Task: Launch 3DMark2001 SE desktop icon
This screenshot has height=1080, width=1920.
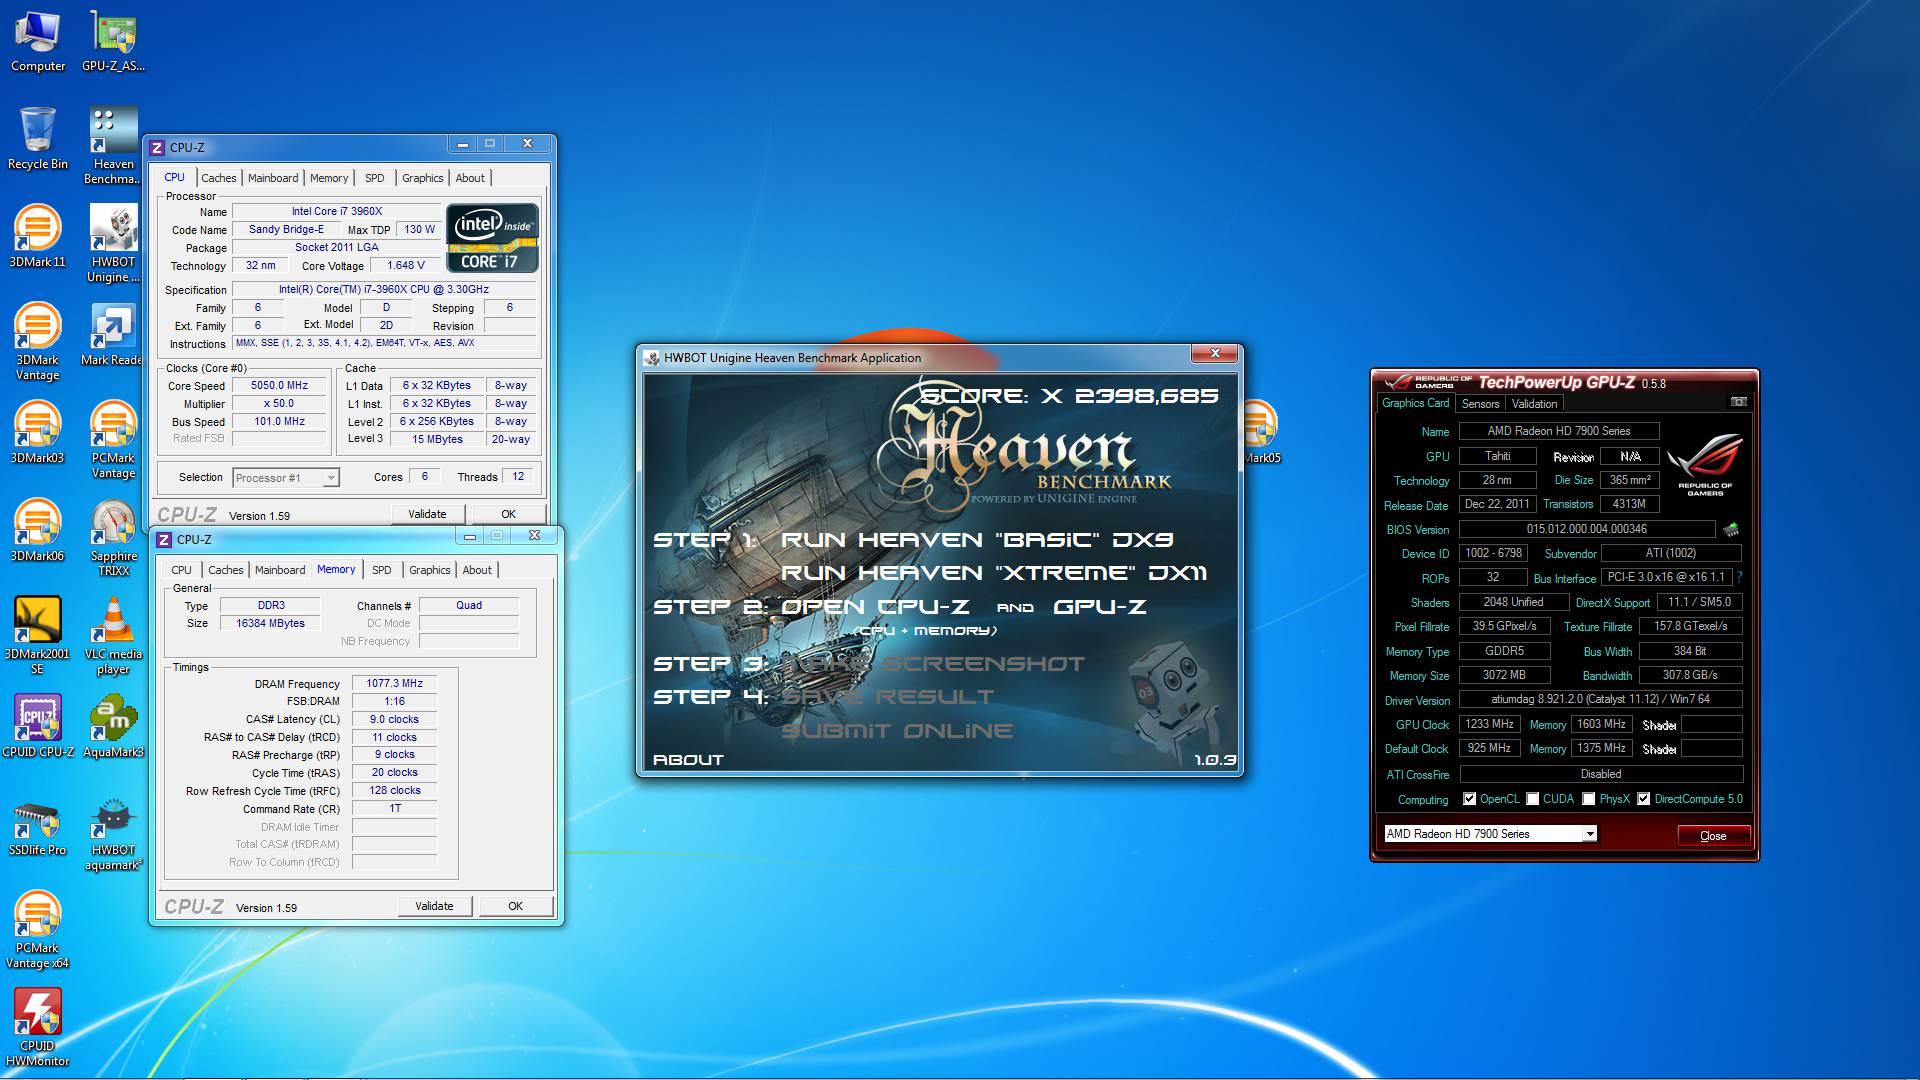Action: [x=37, y=636]
